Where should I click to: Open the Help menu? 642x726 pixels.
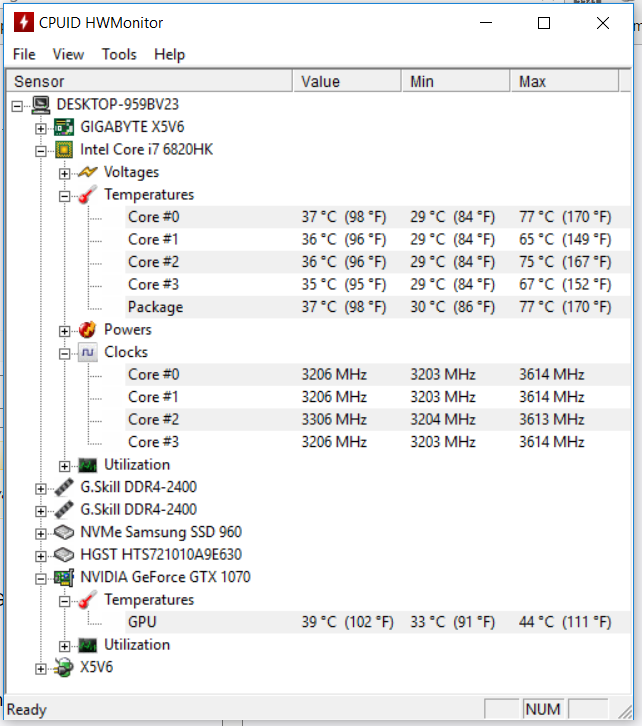[x=169, y=54]
